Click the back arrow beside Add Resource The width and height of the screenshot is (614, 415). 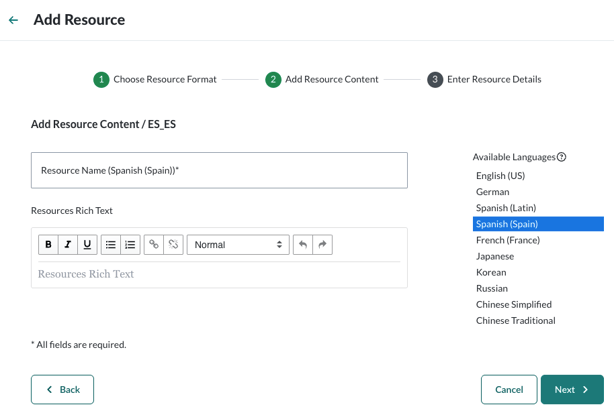(x=13, y=20)
